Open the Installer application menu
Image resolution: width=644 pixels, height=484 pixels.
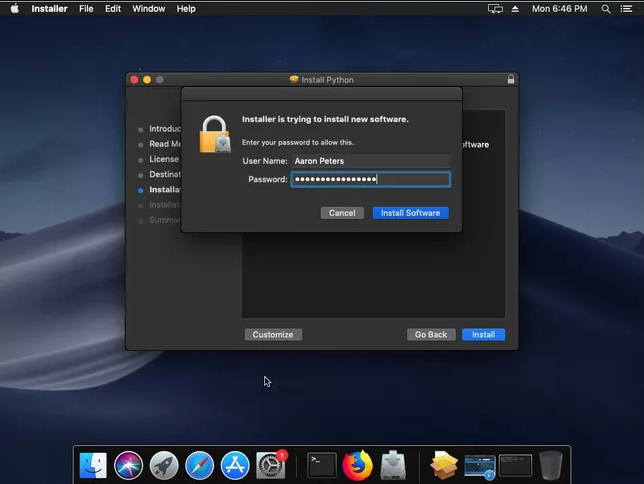click(x=49, y=9)
